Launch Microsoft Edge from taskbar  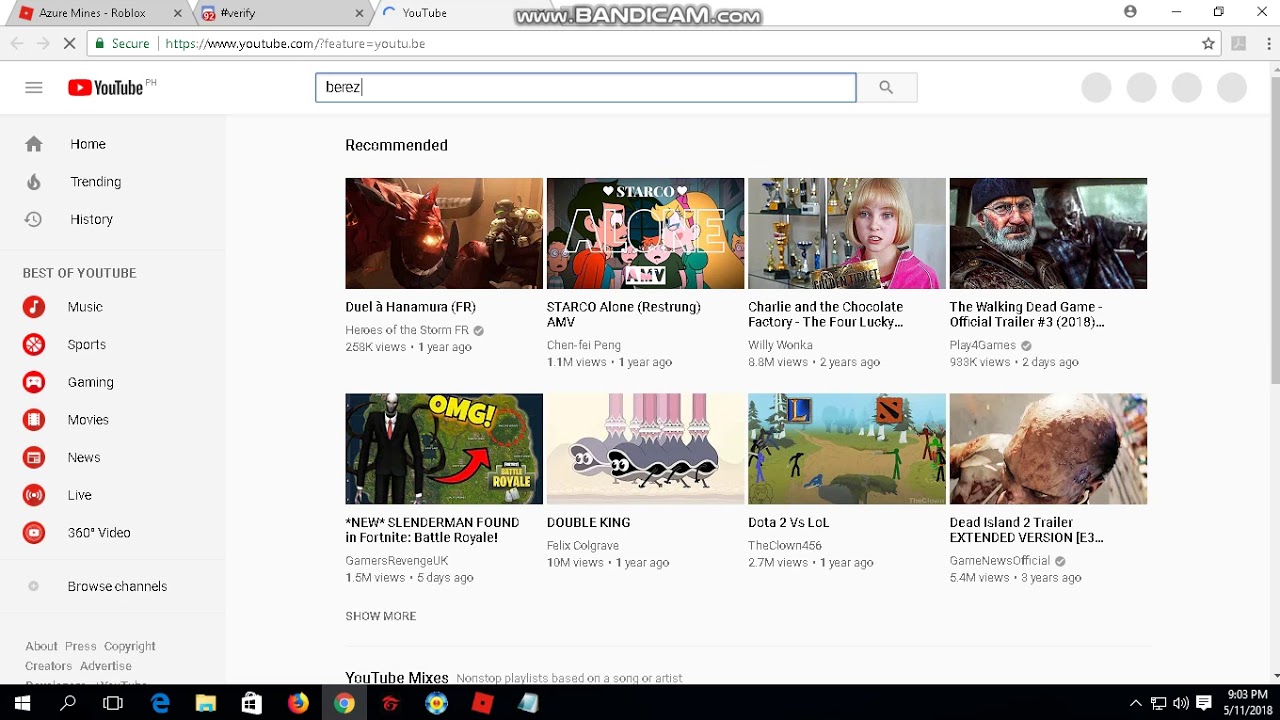coord(160,703)
